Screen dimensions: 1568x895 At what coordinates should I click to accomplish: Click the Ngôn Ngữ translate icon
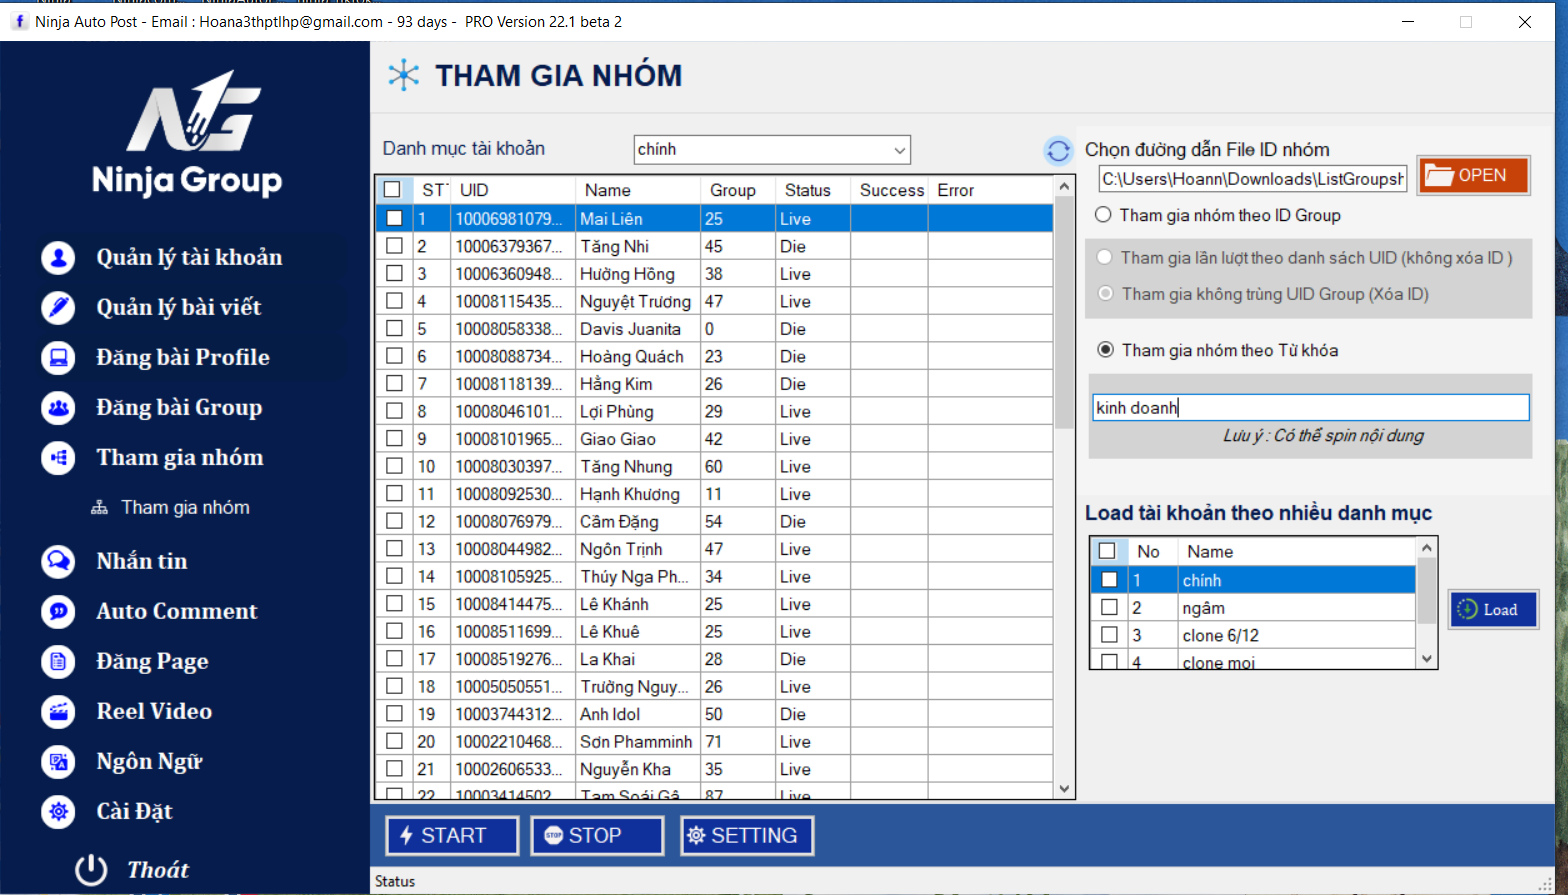pos(58,761)
